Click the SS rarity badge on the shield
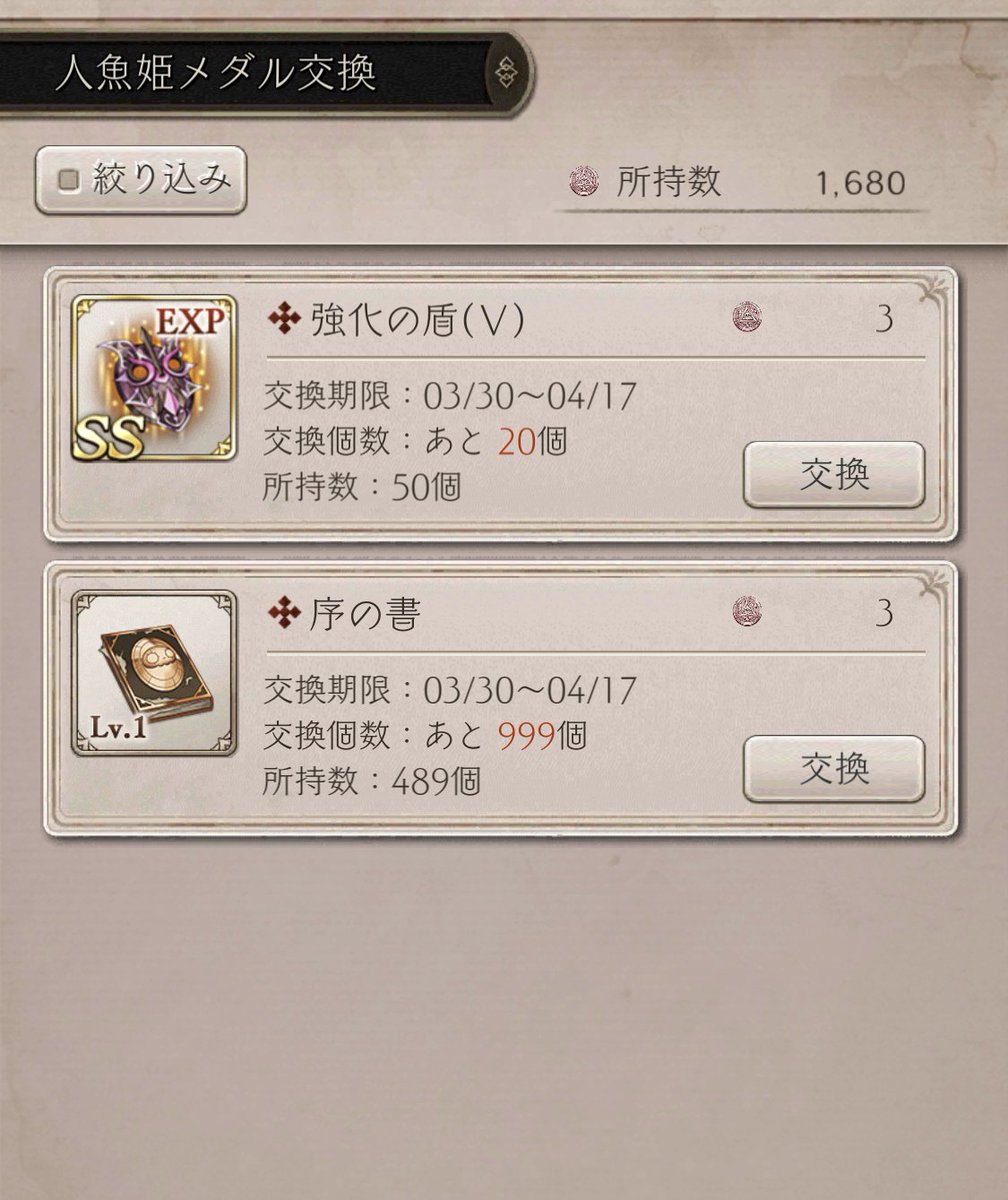The image size is (1008, 1200). point(107,439)
